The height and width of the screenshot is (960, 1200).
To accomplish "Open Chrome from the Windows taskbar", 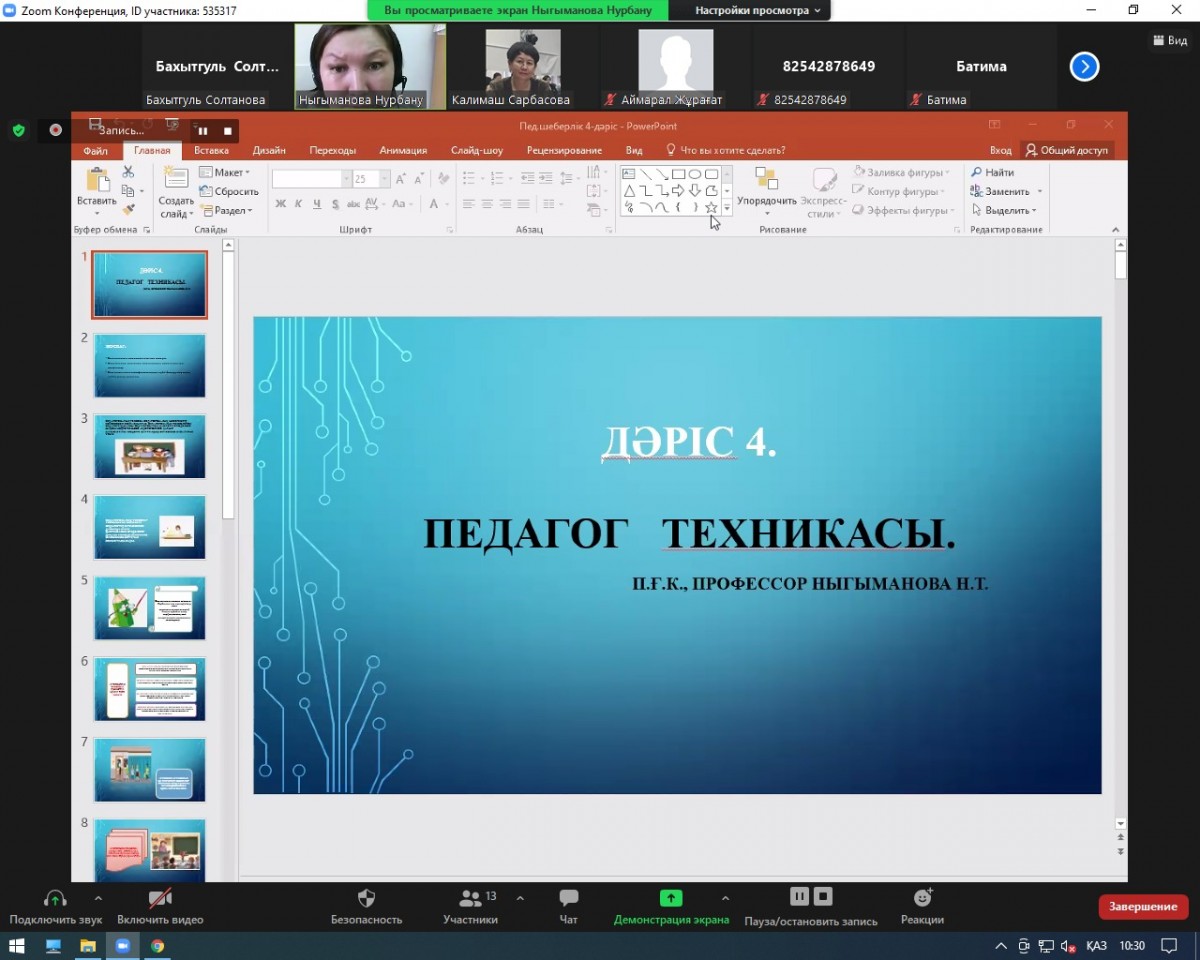I will [x=157, y=945].
